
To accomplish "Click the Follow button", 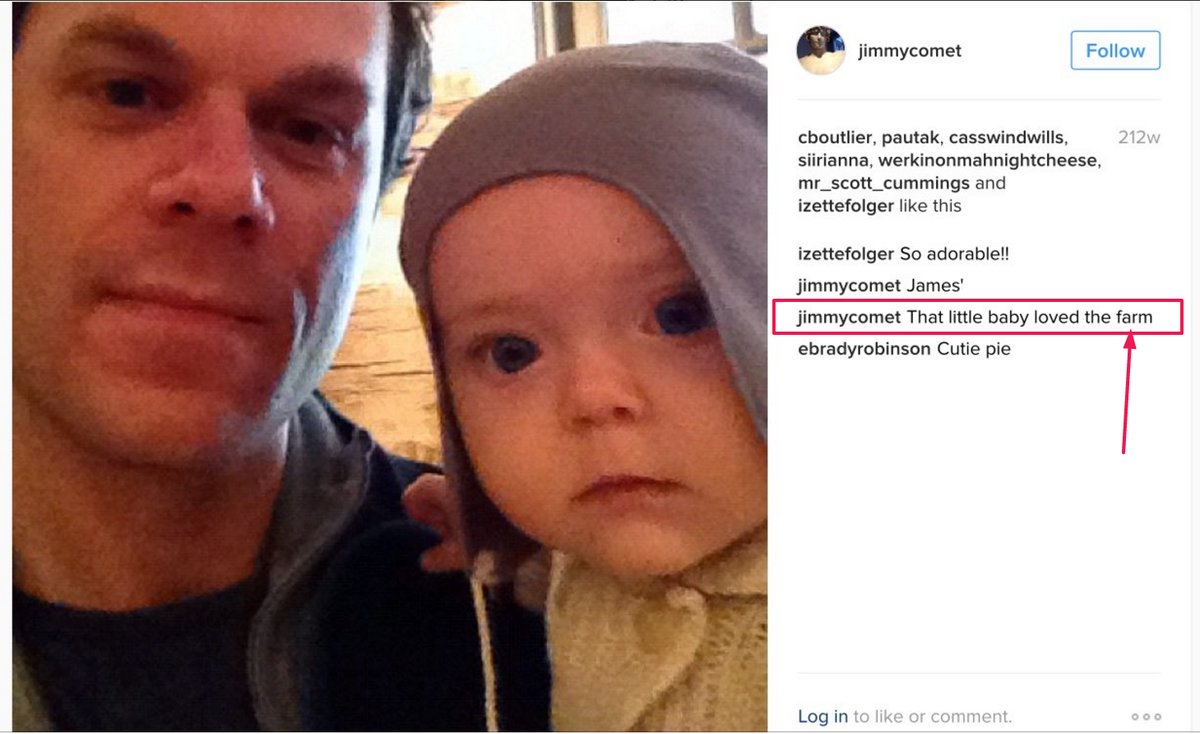I will pos(1115,50).
